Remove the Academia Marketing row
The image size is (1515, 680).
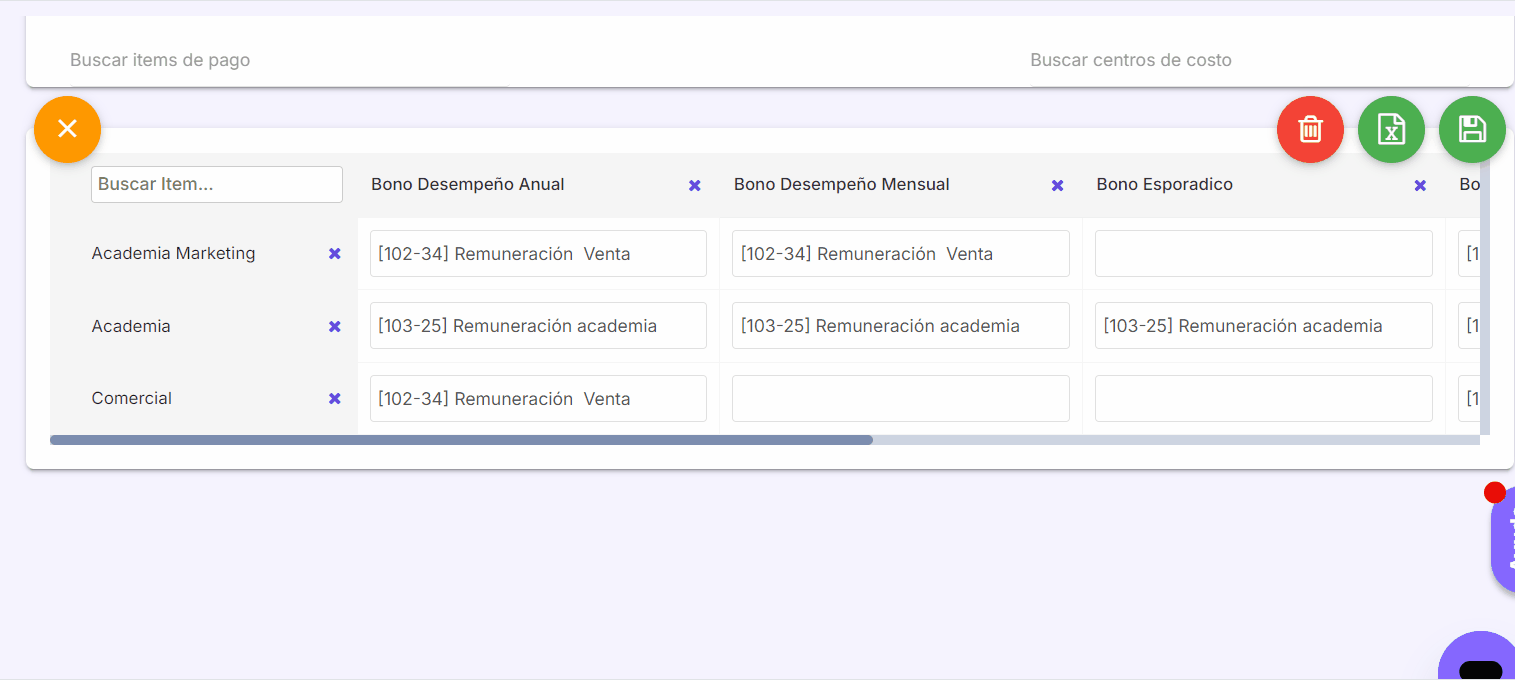click(335, 254)
